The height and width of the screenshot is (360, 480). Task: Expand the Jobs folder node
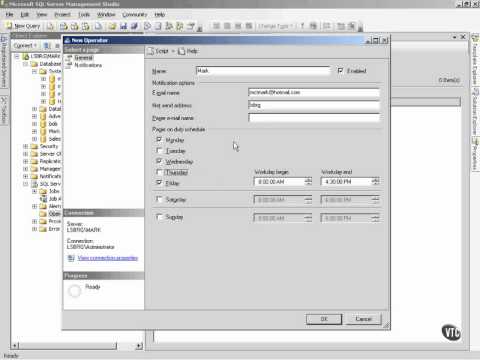pyautogui.click(x=35, y=191)
